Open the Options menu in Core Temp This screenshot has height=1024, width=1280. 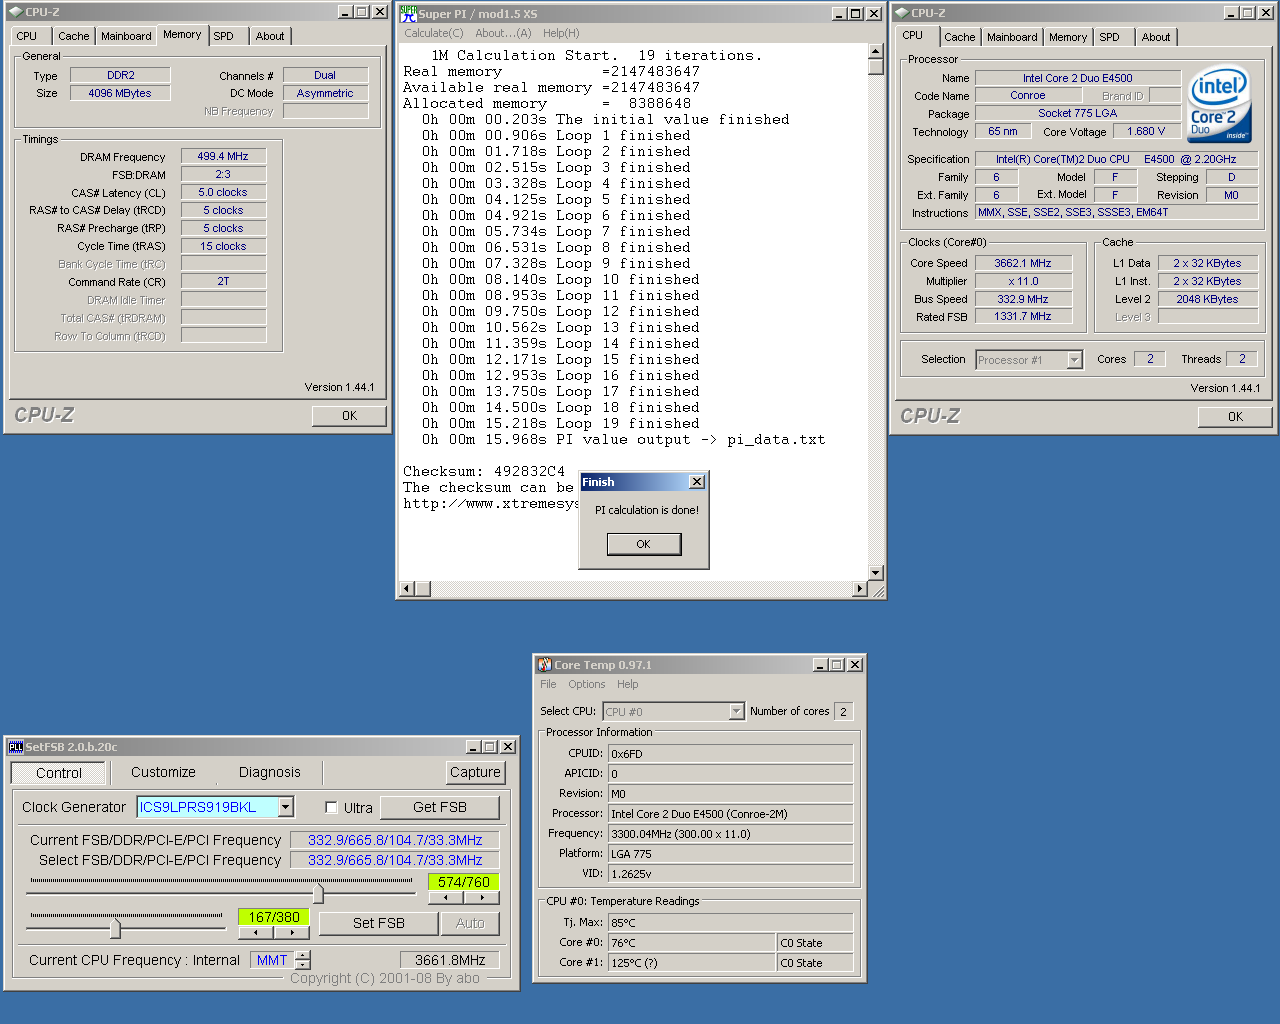587,685
